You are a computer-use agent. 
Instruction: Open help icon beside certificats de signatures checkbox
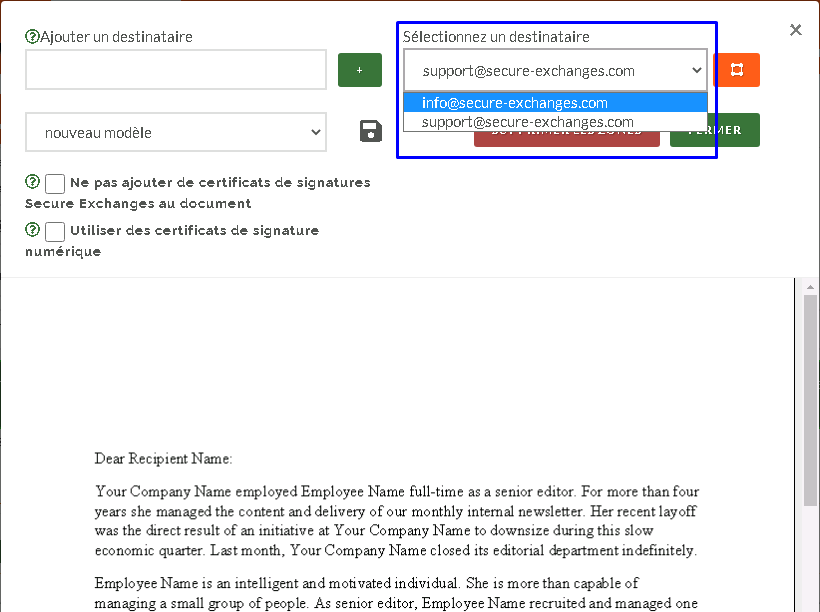32,182
